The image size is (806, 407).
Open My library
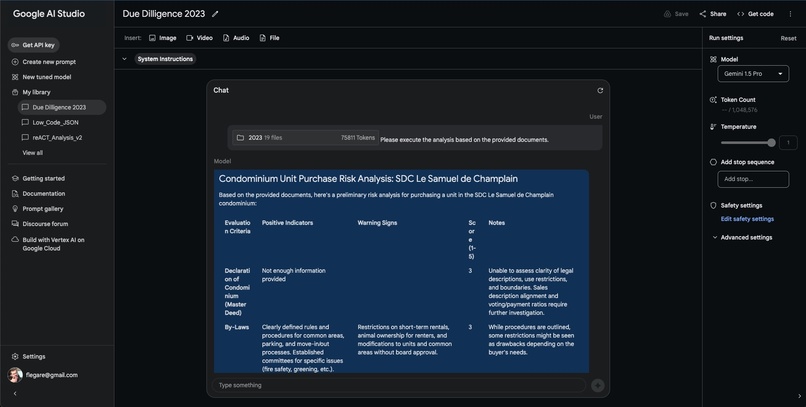pos(31,92)
